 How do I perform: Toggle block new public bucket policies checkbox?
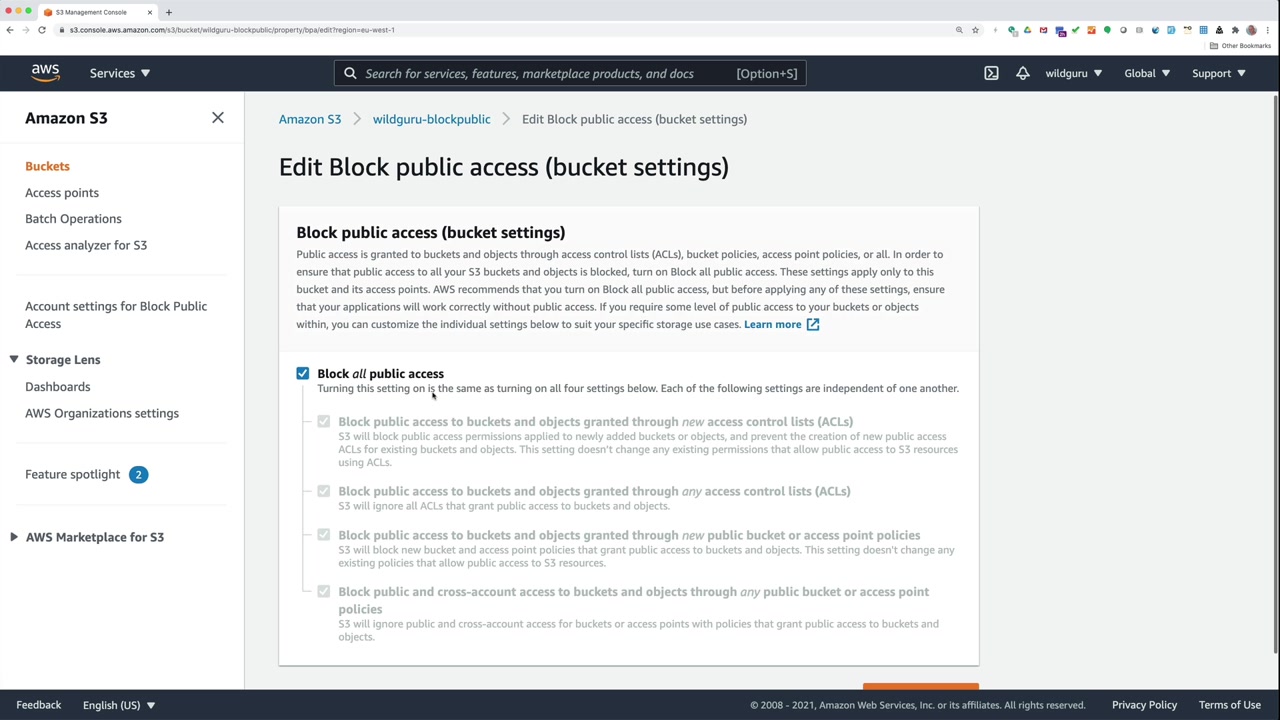click(324, 535)
